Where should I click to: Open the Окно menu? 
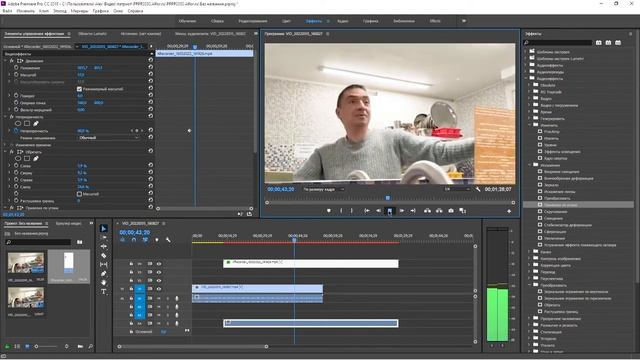tap(118, 11)
